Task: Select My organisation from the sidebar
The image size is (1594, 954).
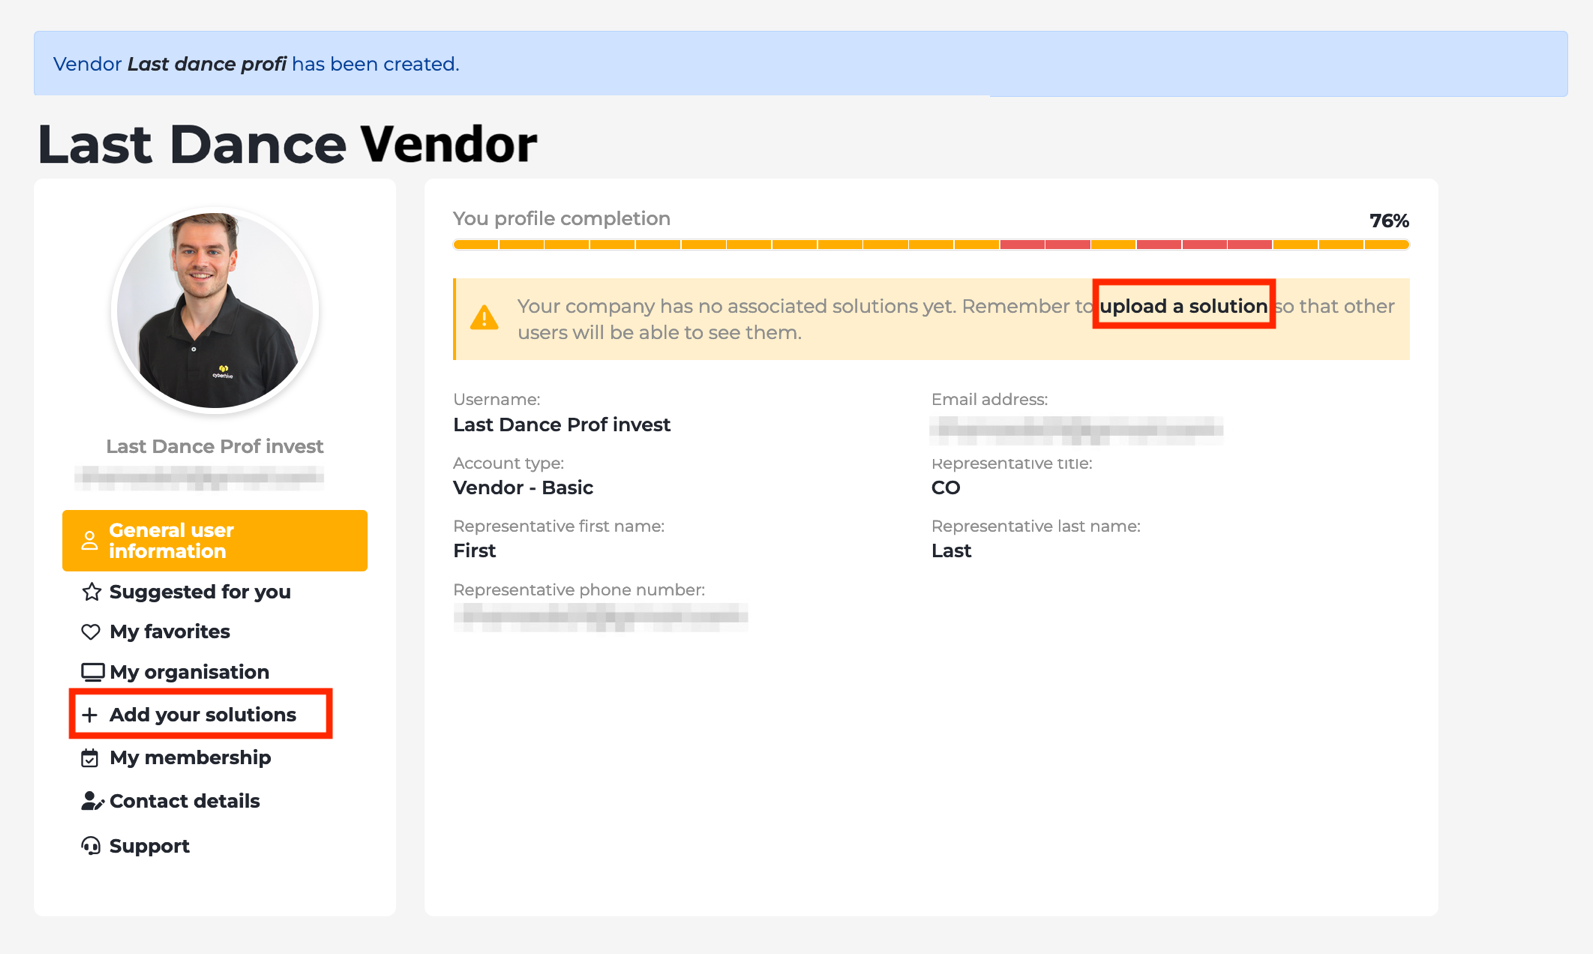Action: [189, 672]
